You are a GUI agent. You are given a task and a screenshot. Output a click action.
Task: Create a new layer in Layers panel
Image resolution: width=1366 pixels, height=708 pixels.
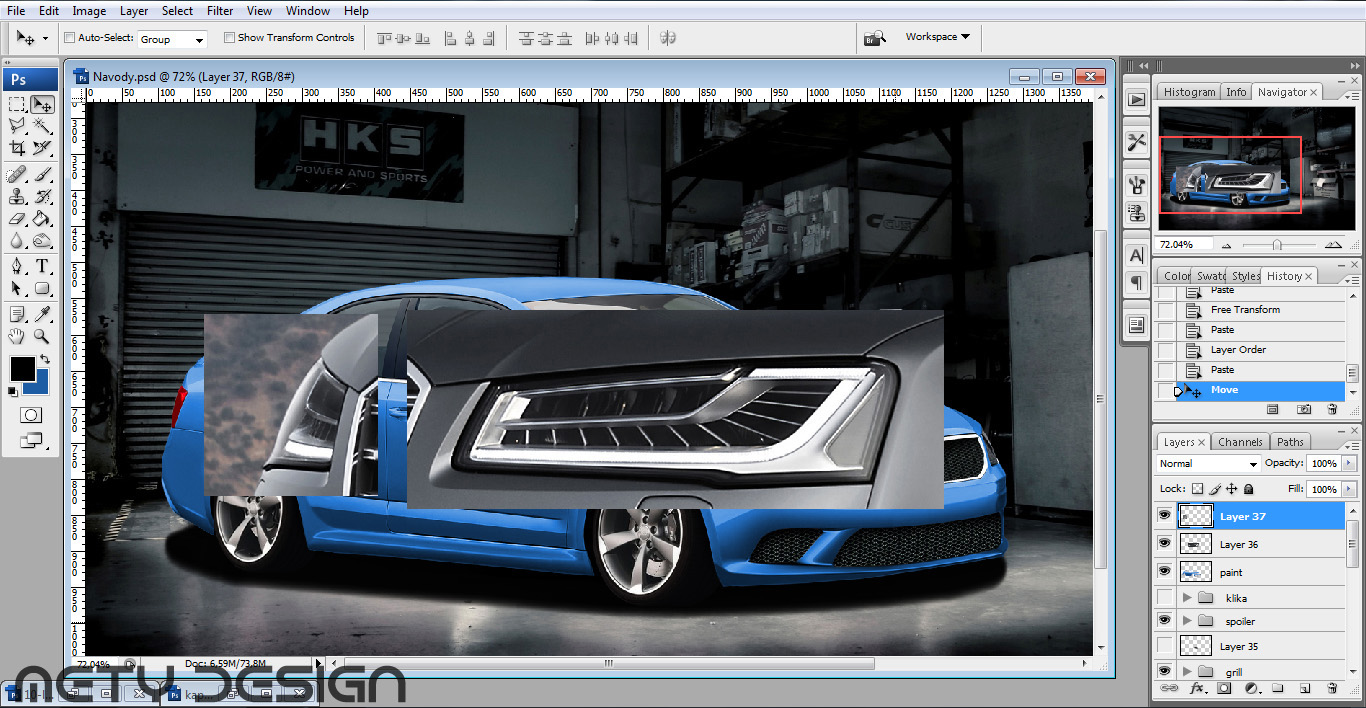1305,688
